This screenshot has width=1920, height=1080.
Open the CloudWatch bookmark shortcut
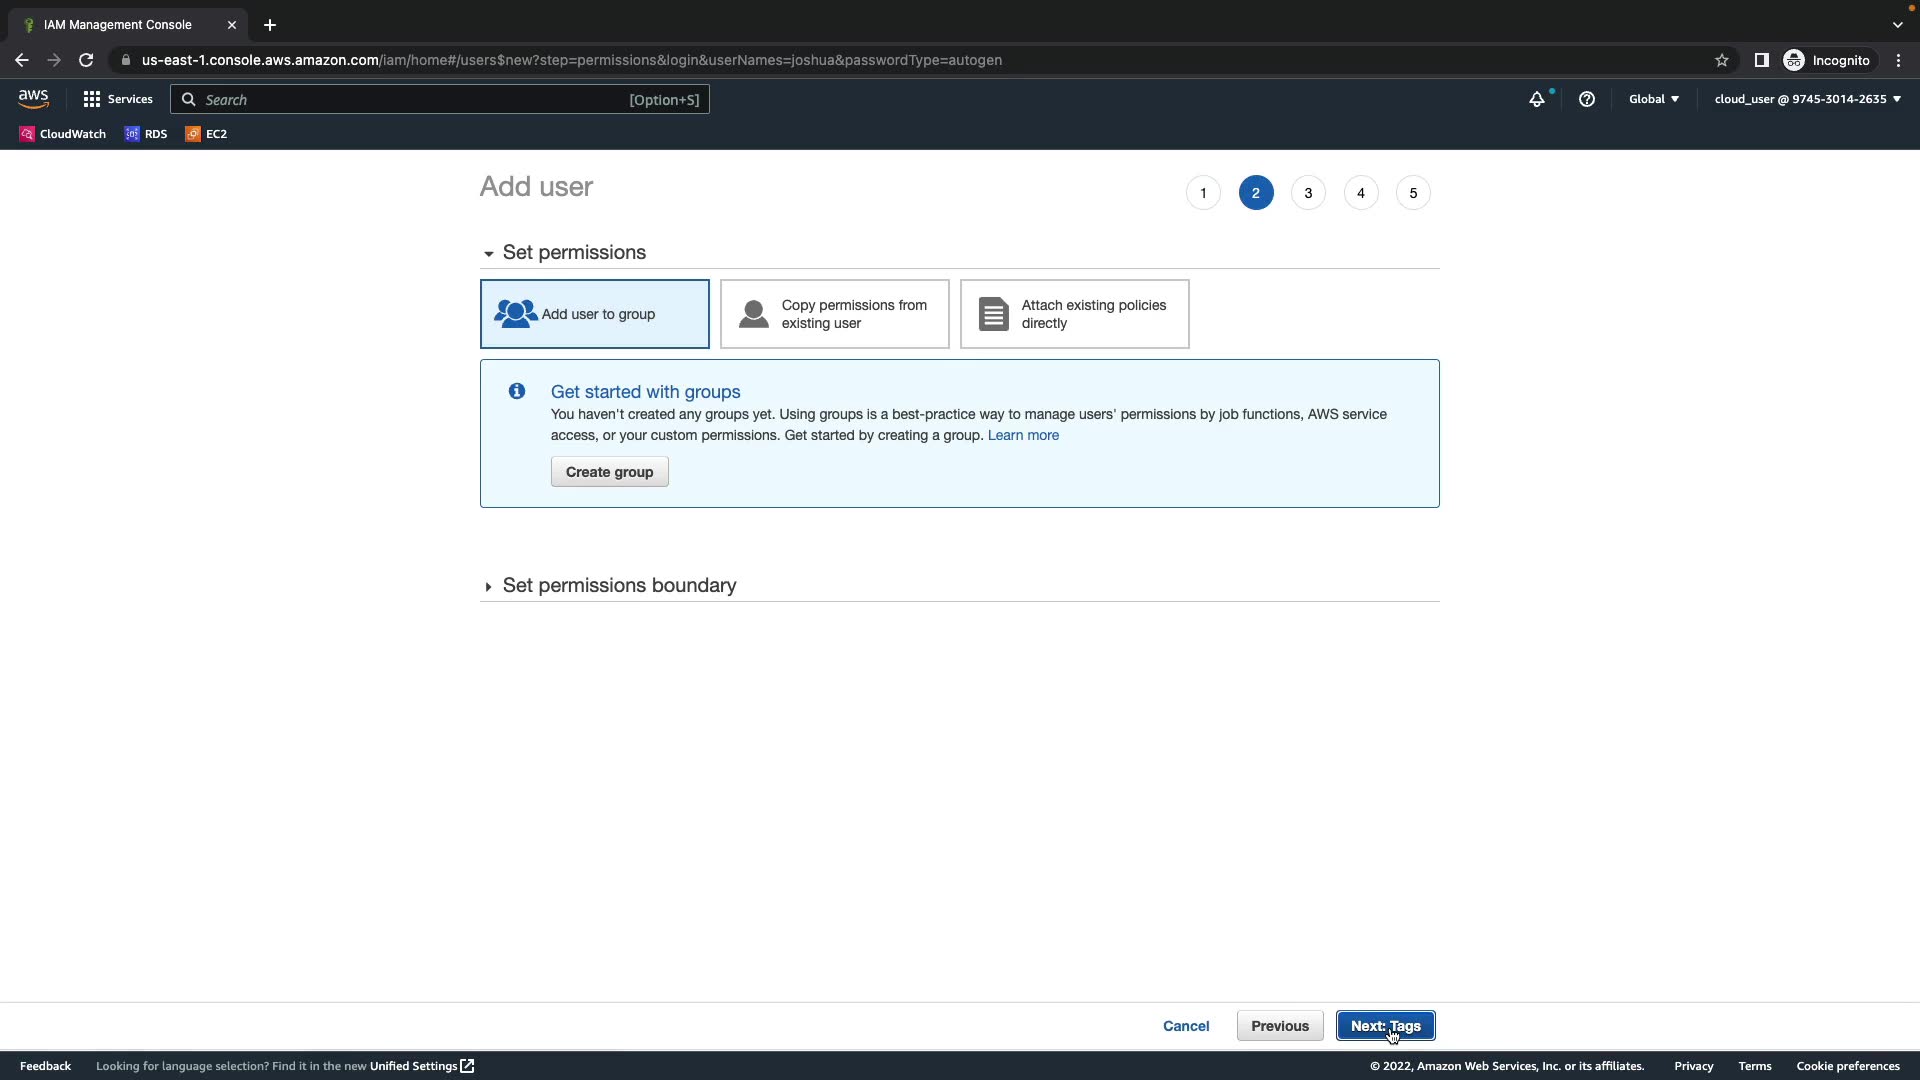pos(62,134)
